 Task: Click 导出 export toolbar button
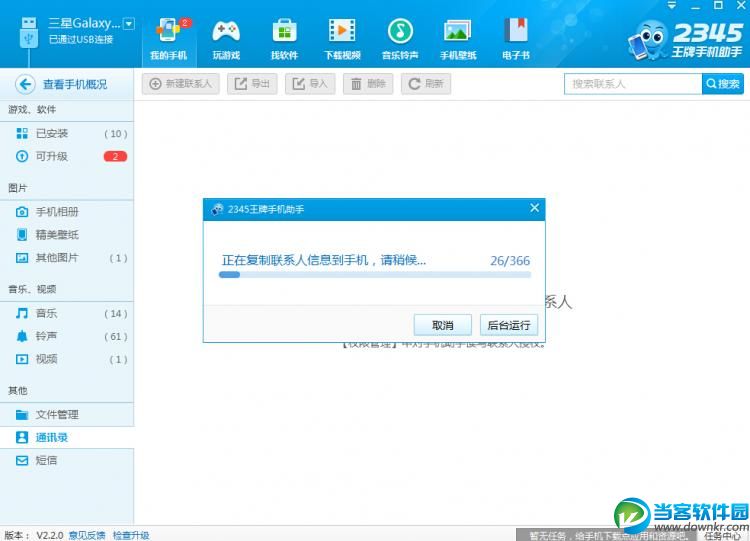(252, 84)
